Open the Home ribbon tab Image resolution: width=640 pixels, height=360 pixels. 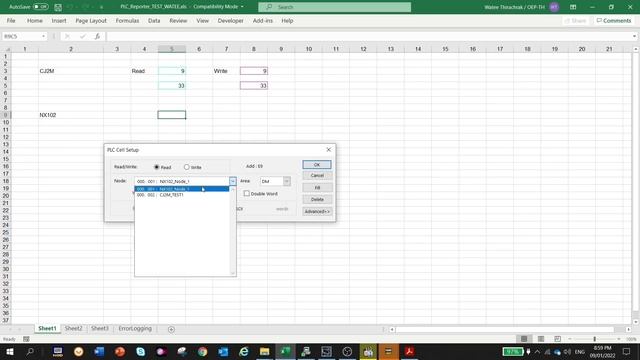coord(35,20)
